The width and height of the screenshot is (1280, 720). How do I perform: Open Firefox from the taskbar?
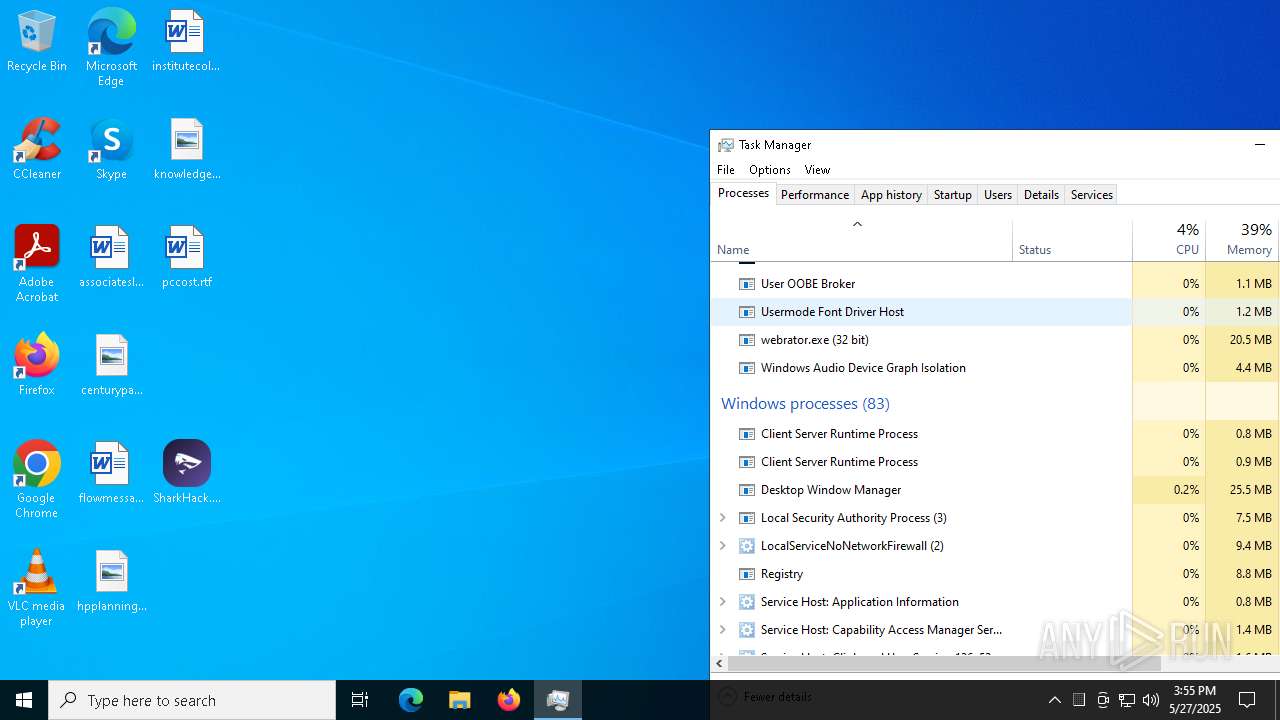pyautogui.click(x=509, y=700)
